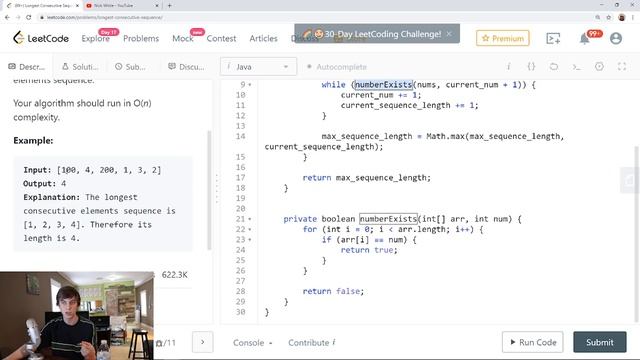Submit the solution
The width and height of the screenshot is (640, 360).
(x=600, y=342)
